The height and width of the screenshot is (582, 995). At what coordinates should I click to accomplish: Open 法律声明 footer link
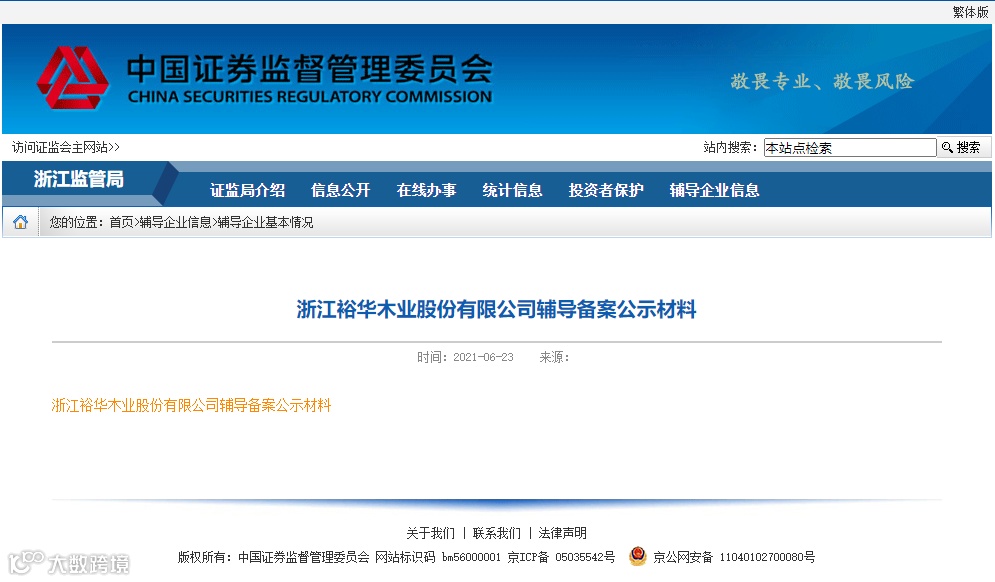pos(563,533)
